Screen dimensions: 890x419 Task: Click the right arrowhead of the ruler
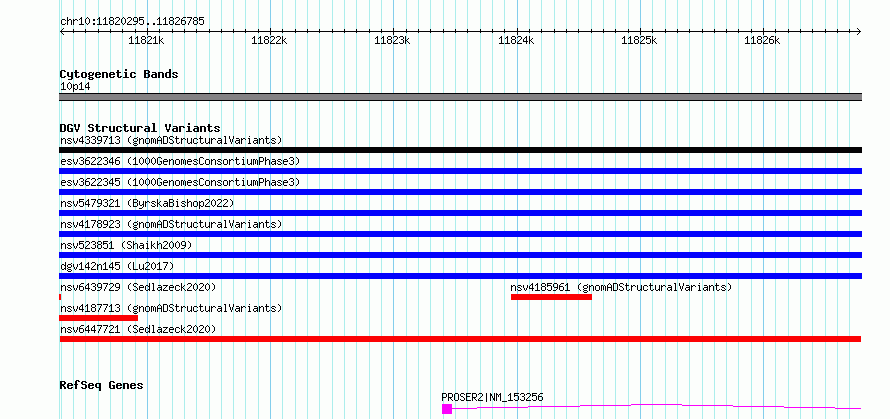tap(859, 31)
